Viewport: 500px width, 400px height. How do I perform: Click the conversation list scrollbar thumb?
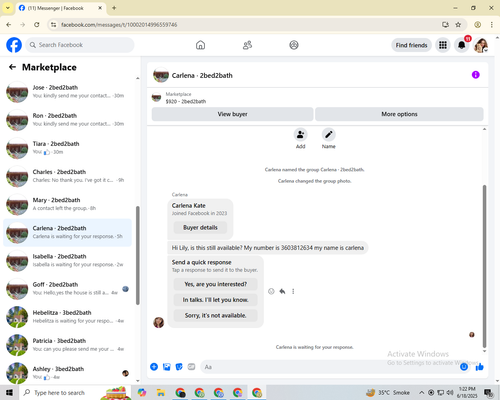coord(138,255)
